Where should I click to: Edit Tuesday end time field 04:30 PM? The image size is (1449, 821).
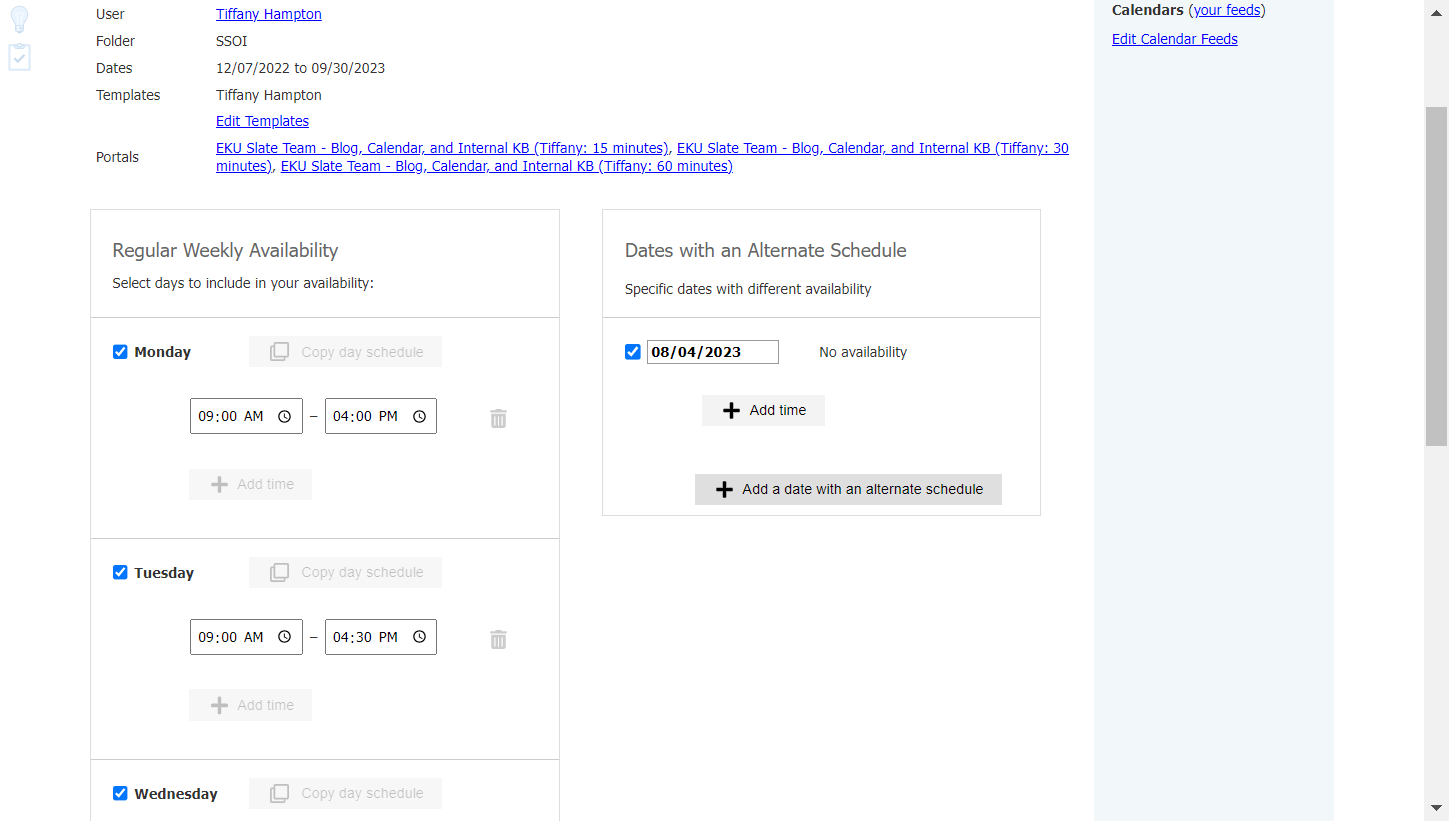tap(381, 637)
